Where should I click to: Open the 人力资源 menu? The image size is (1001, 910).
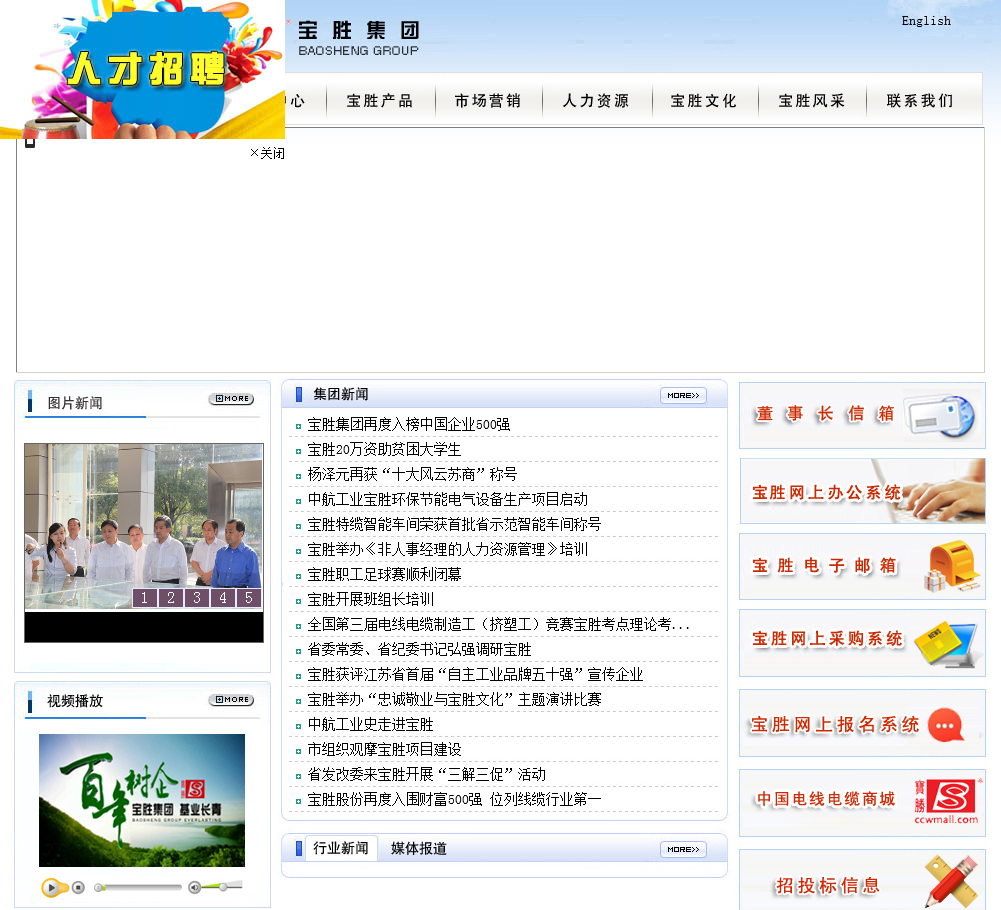596,101
